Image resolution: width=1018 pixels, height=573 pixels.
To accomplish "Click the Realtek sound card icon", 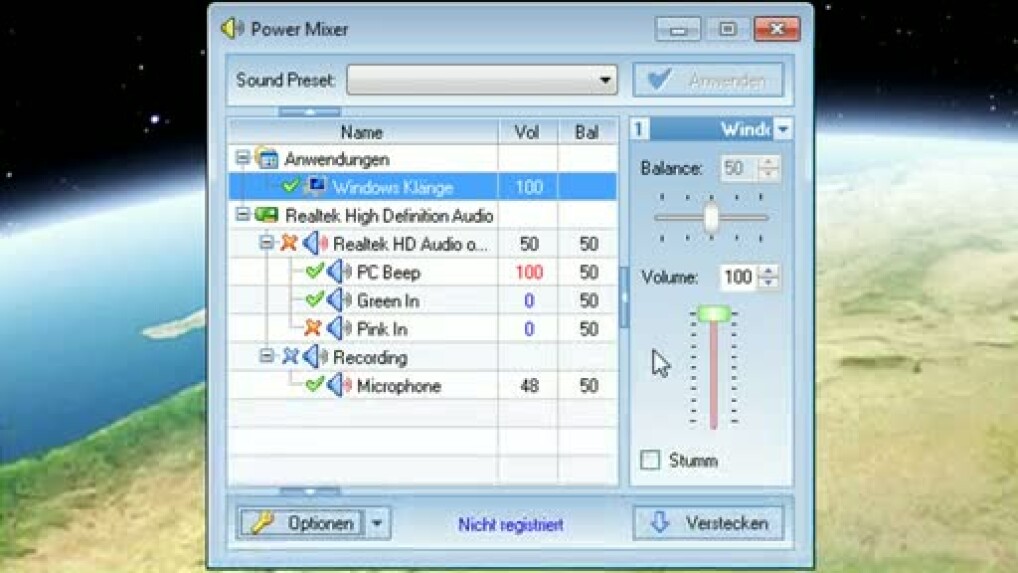I will click(x=267, y=215).
